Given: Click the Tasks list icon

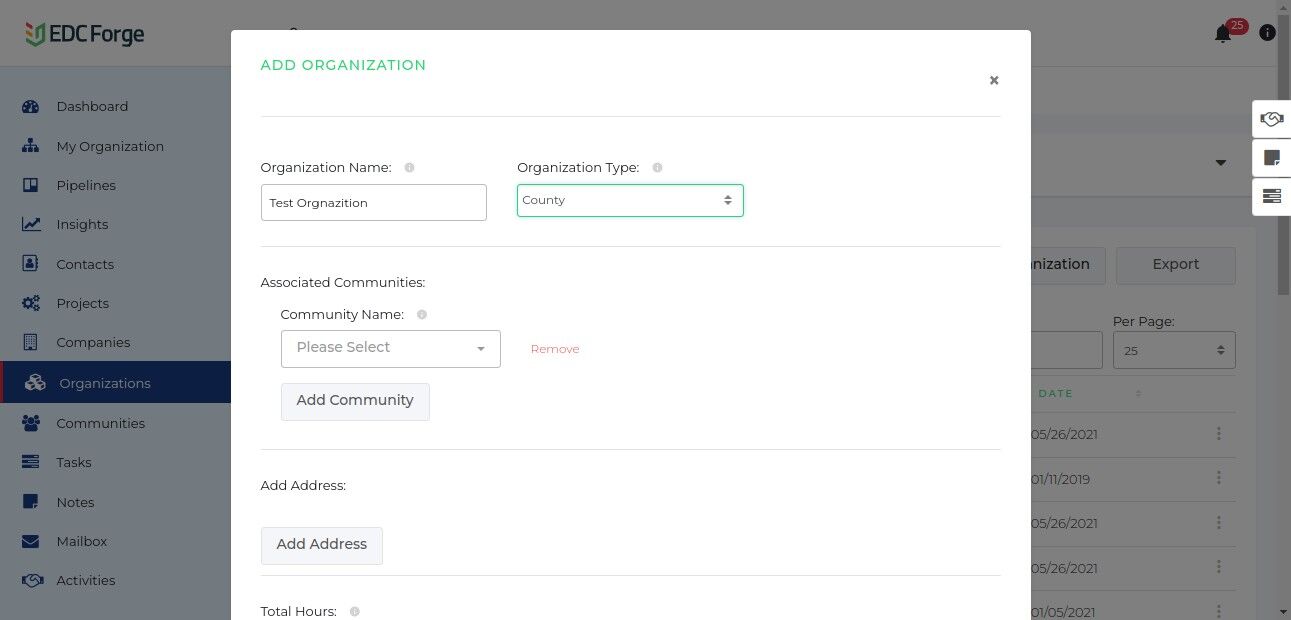Looking at the screenshot, I should coord(30,462).
